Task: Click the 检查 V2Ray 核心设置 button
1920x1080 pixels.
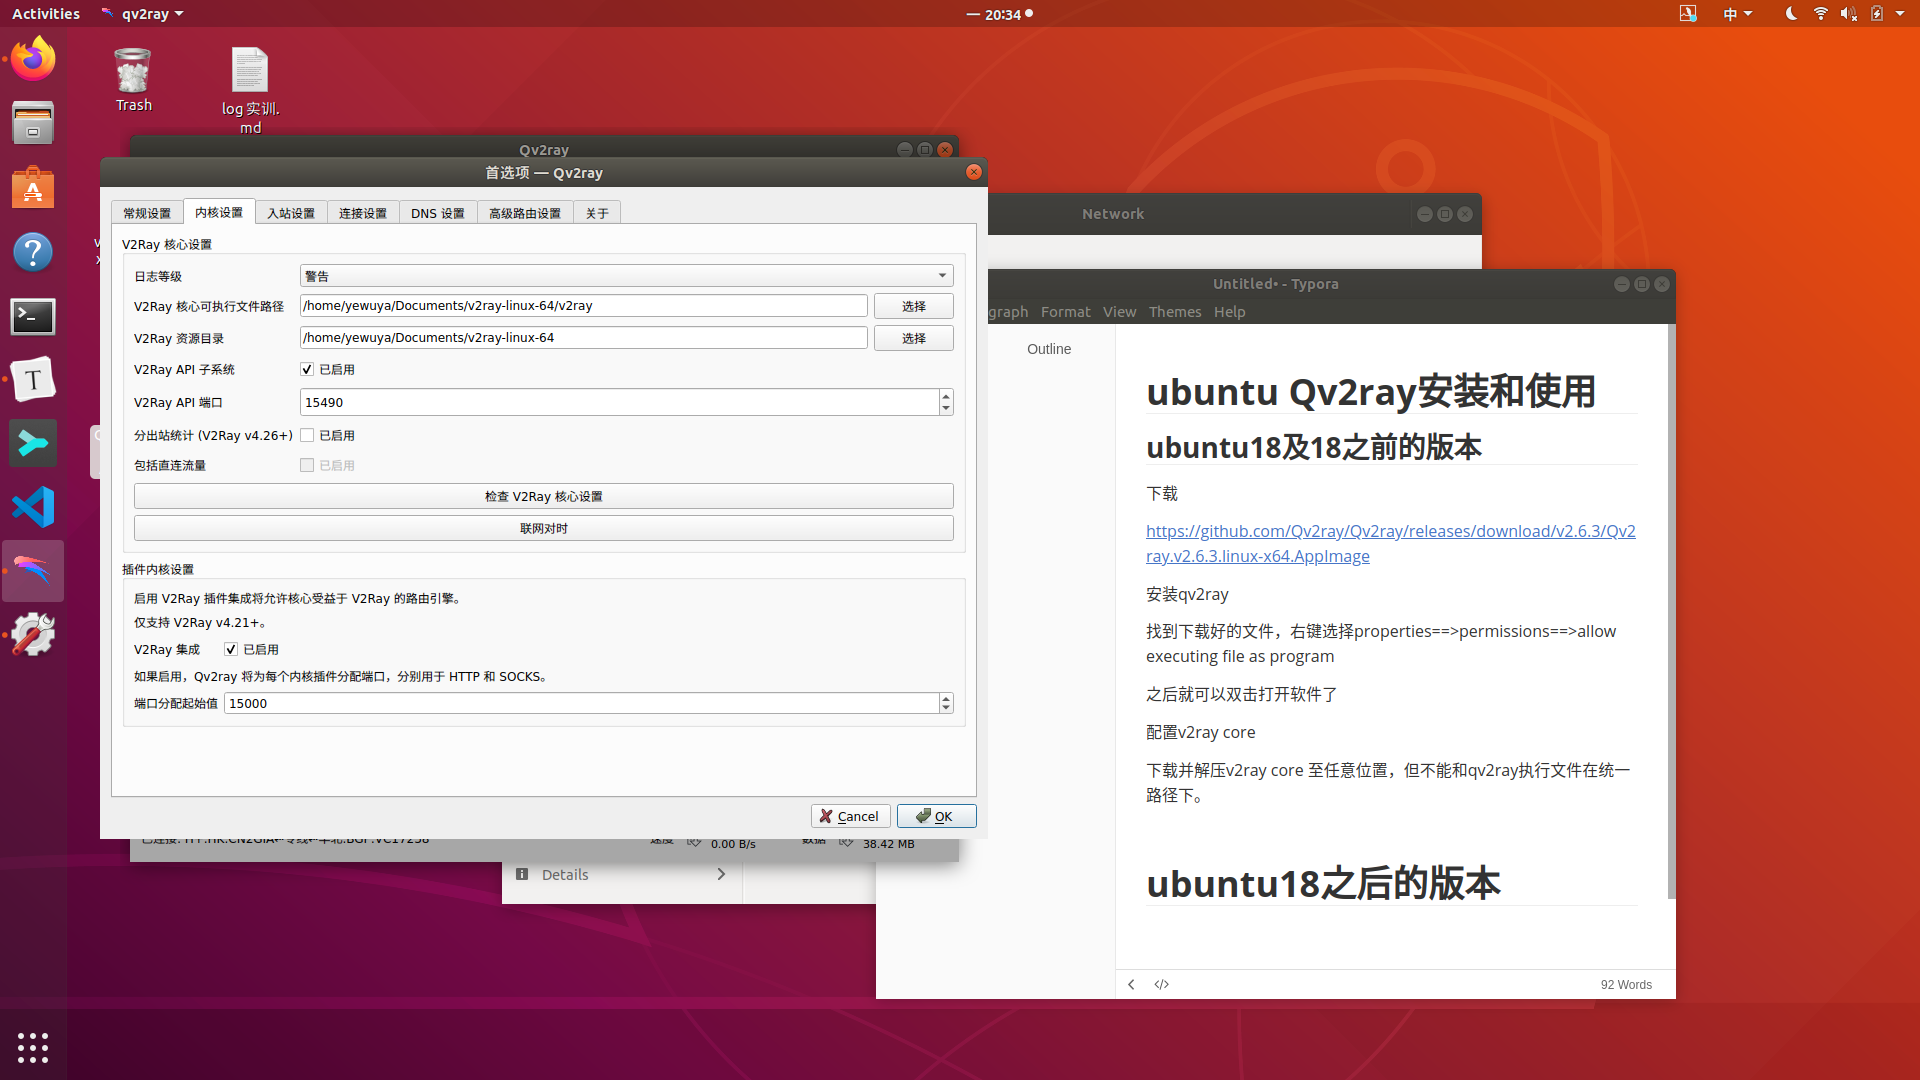Action: (x=543, y=497)
